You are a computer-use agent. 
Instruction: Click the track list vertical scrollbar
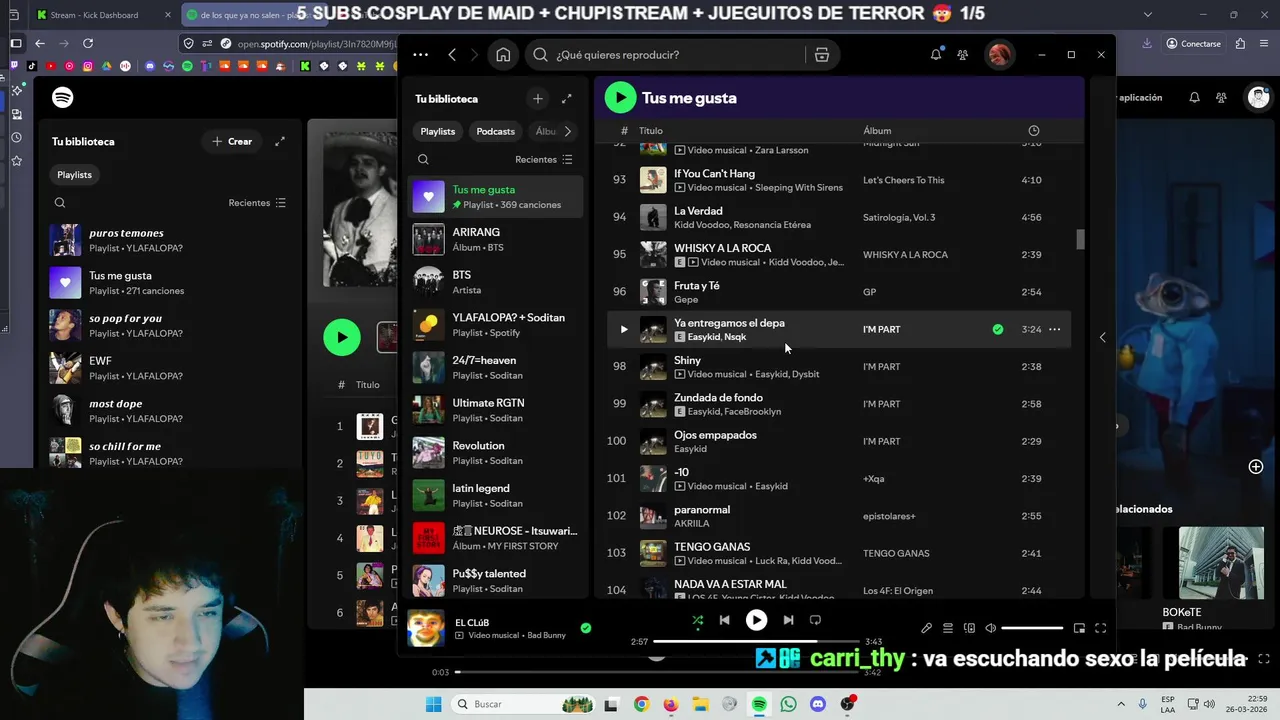click(1080, 240)
